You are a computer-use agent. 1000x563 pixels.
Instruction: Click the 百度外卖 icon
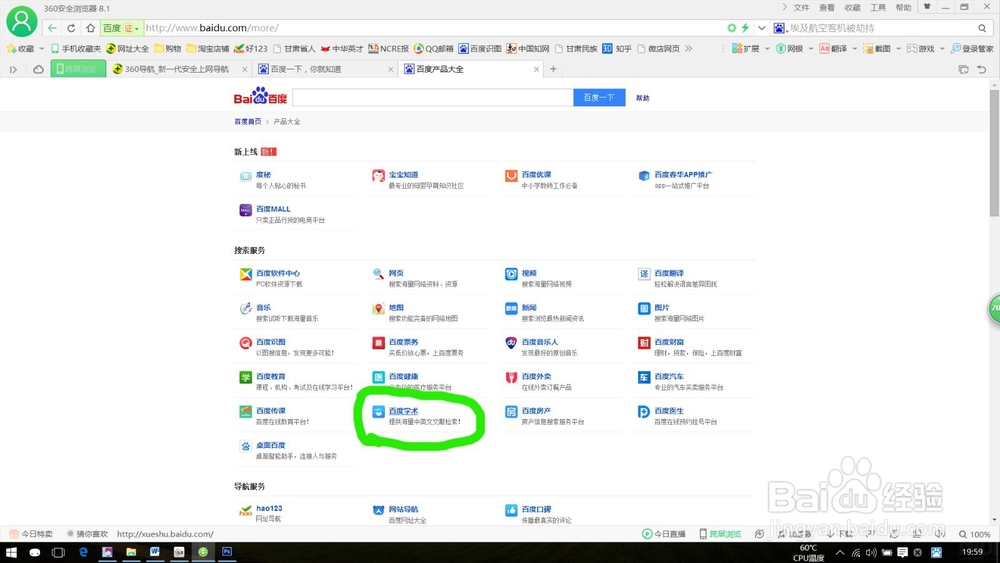tap(511, 377)
